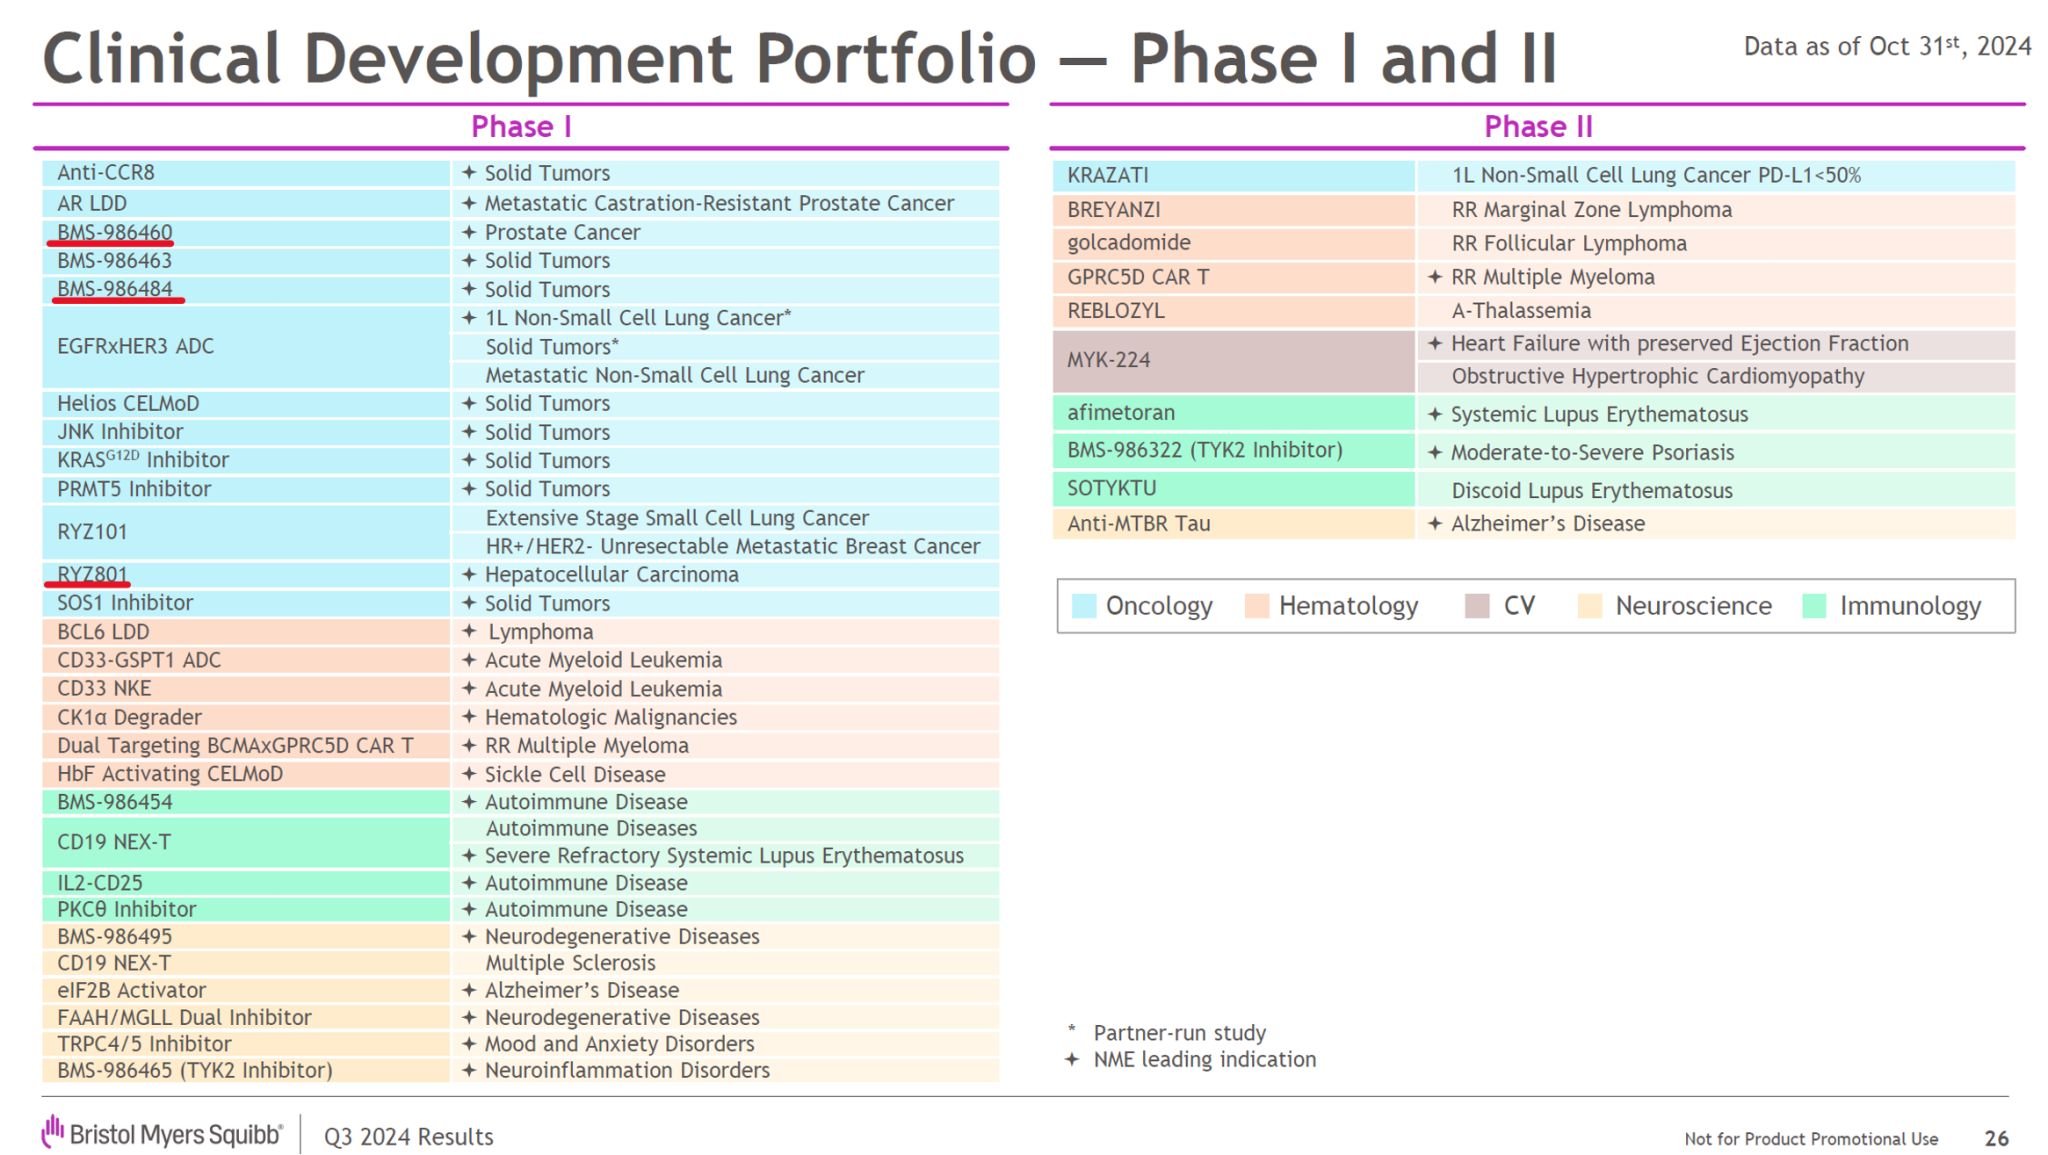Click the GPRC5D CAR T cell

(1233, 277)
